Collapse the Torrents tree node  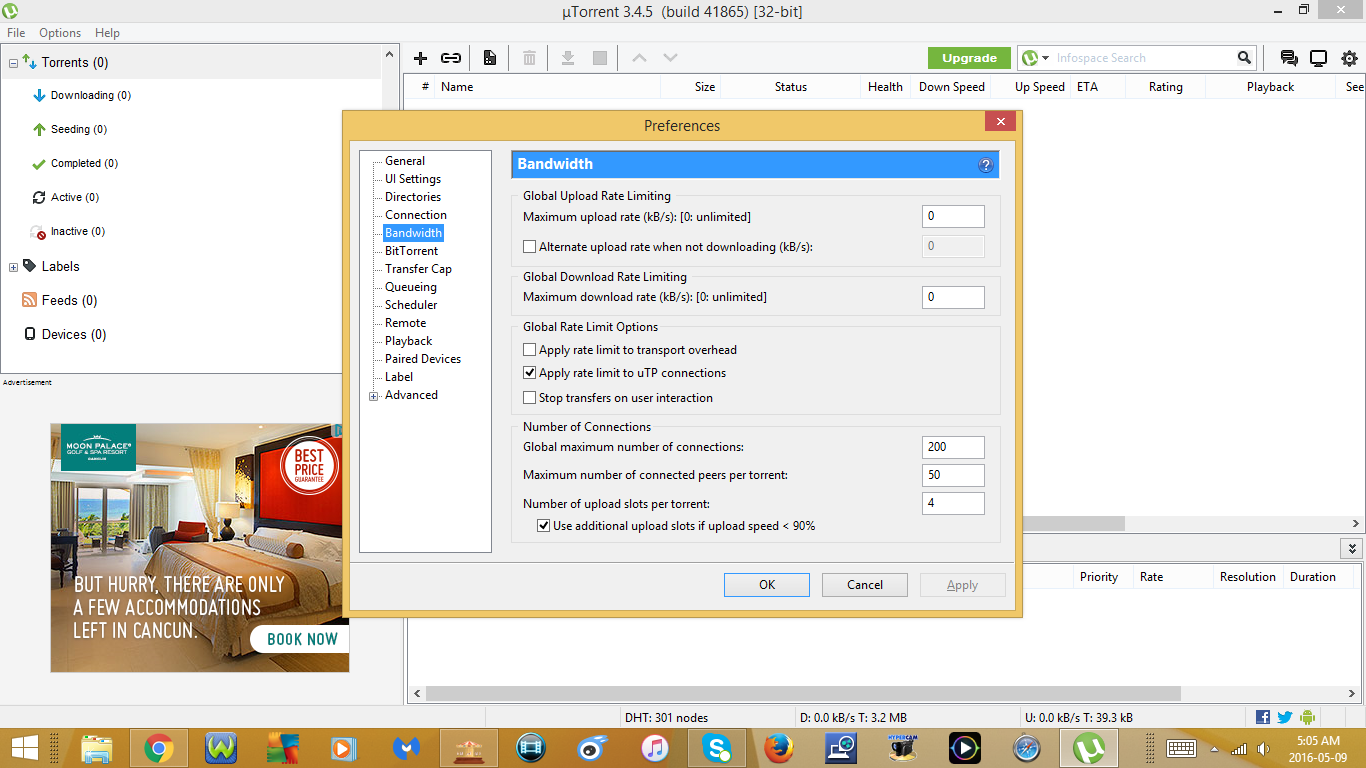(13, 62)
